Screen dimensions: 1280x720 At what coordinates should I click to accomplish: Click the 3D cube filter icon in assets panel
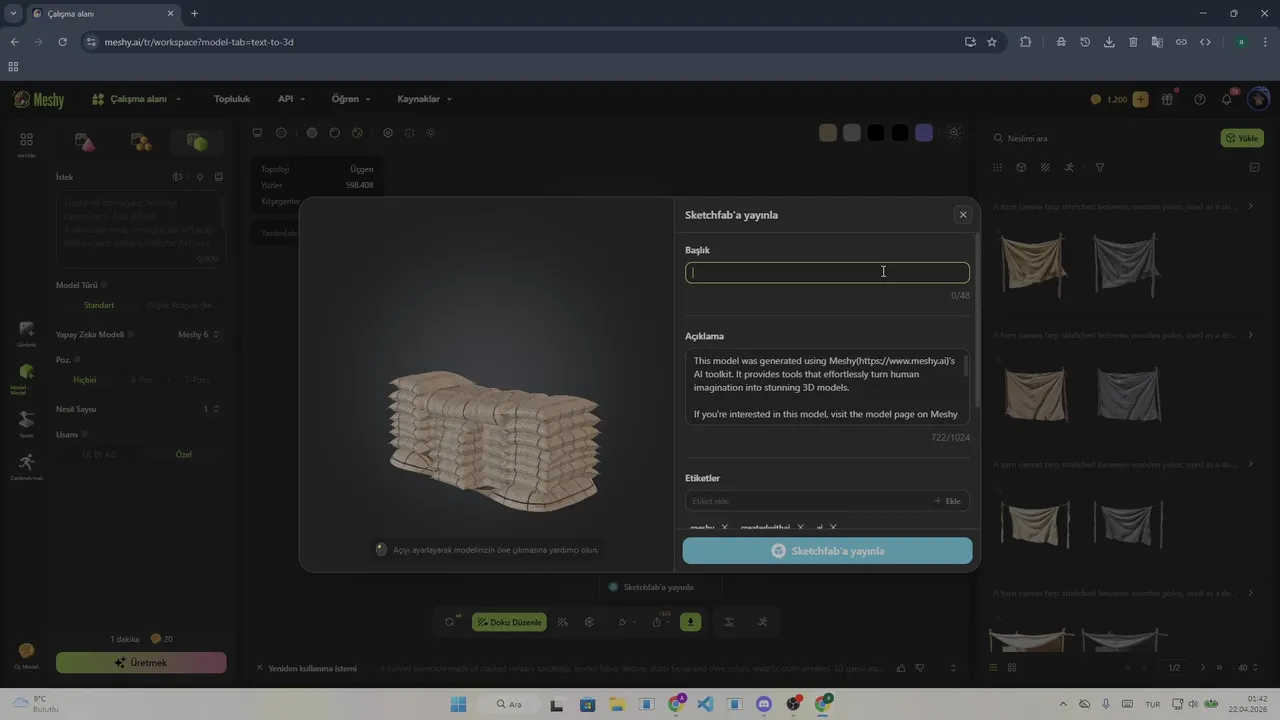pyautogui.click(x=1021, y=168)
